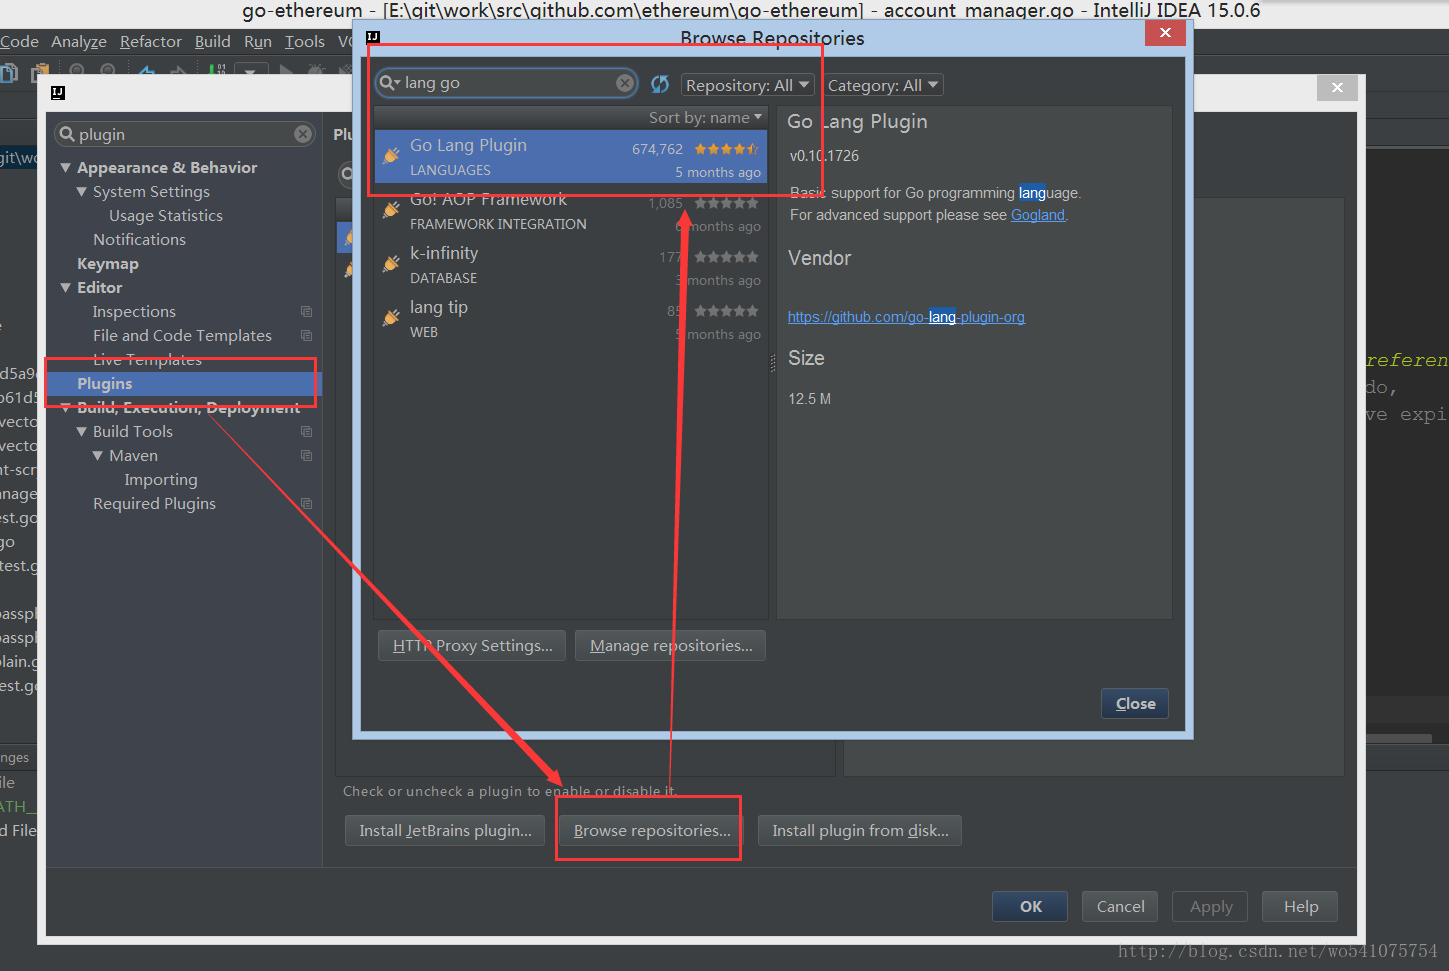Screen dimensions: 1449x971
Task: Collapse the System Settings node
Action: pos(81,192)
